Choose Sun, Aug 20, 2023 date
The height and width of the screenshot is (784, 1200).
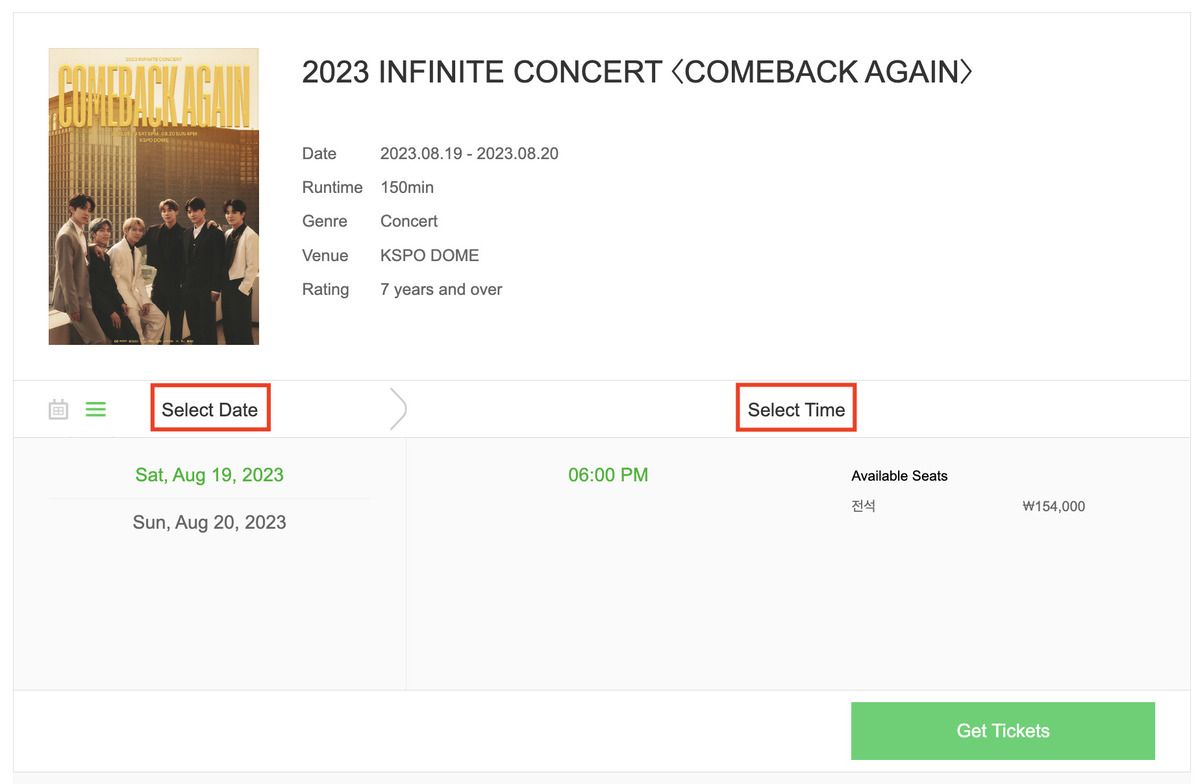pyautogui.click(x=209, y=522)
